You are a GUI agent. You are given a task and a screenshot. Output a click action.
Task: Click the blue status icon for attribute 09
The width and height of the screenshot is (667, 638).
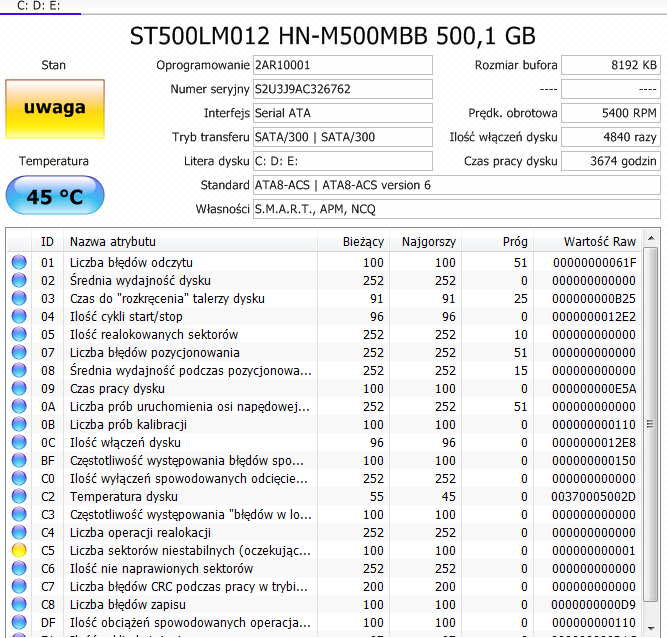(19, 388)
